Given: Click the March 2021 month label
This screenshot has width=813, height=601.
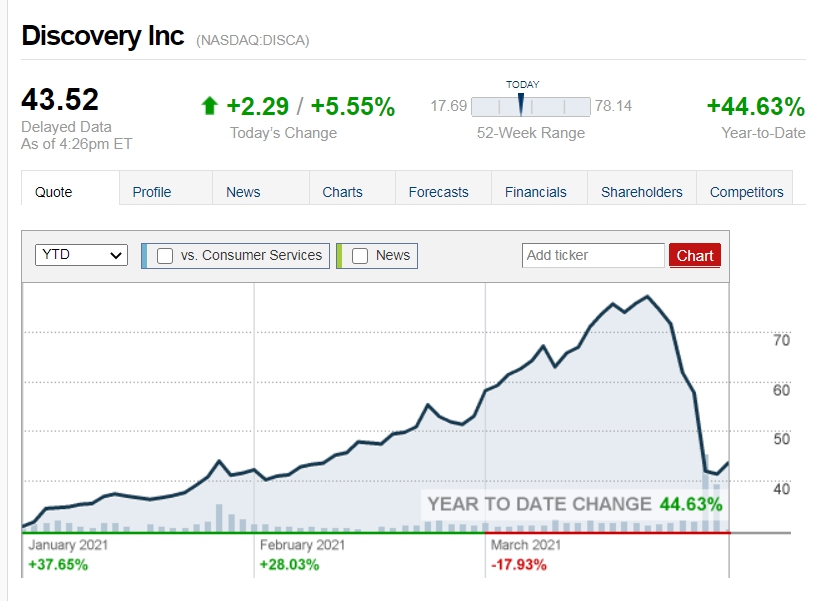Looking at the screenshot, I should click(x=526, y=545).
